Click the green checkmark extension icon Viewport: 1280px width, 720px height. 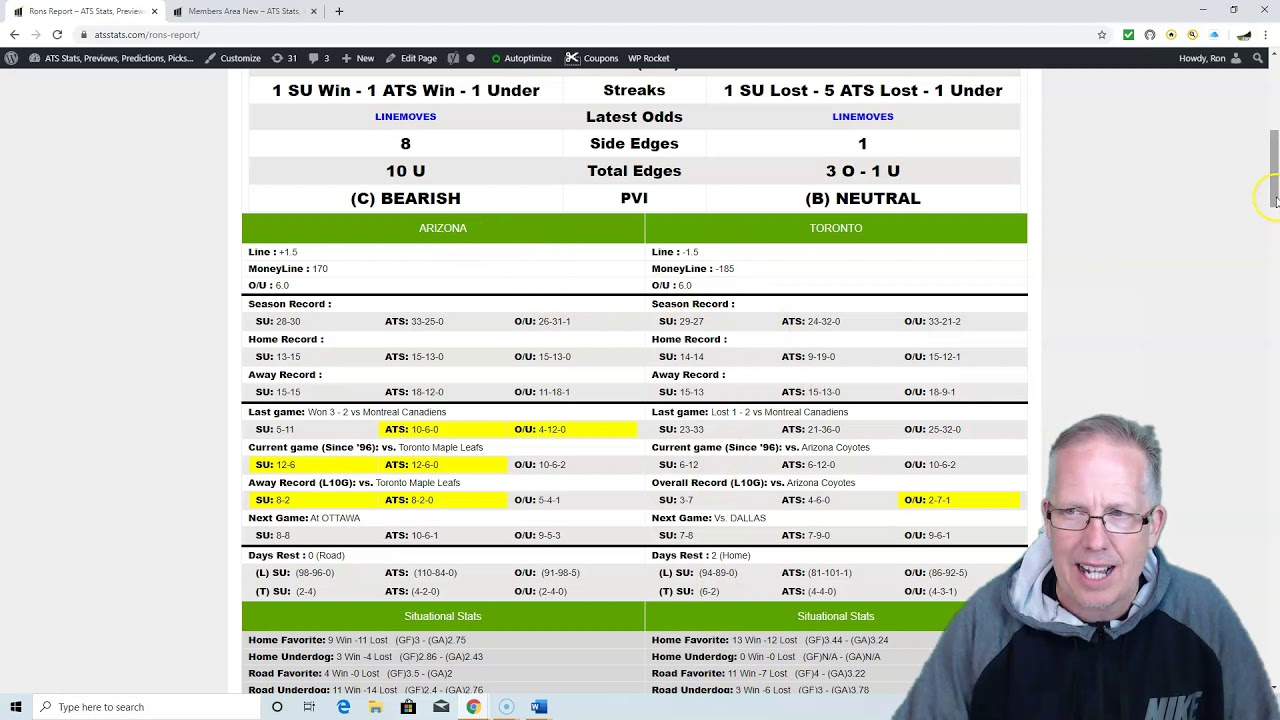pos(1128,35)
